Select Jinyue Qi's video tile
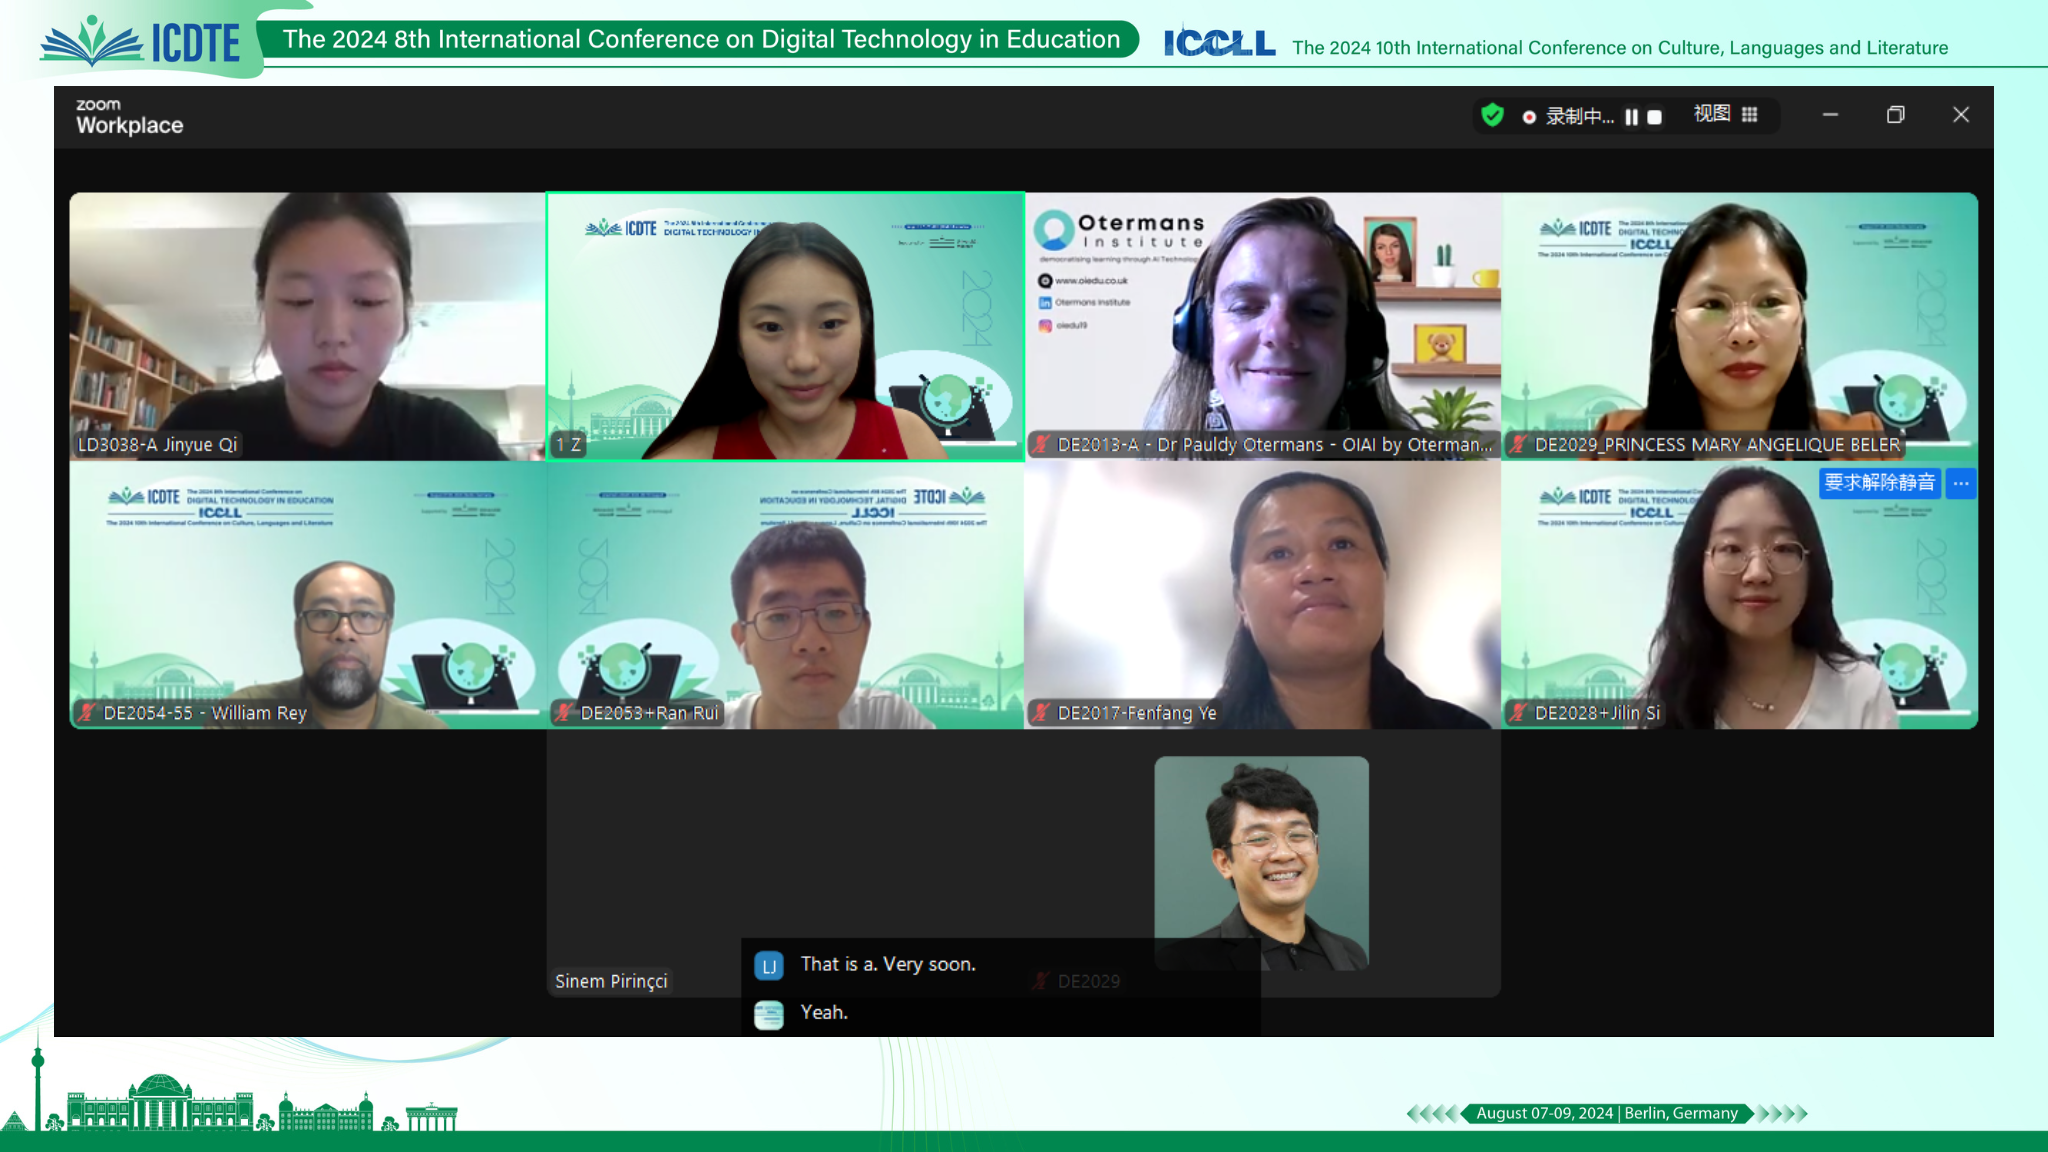Image resolution: width=2048 pixels, height=1152 pixels. [308, 326]
